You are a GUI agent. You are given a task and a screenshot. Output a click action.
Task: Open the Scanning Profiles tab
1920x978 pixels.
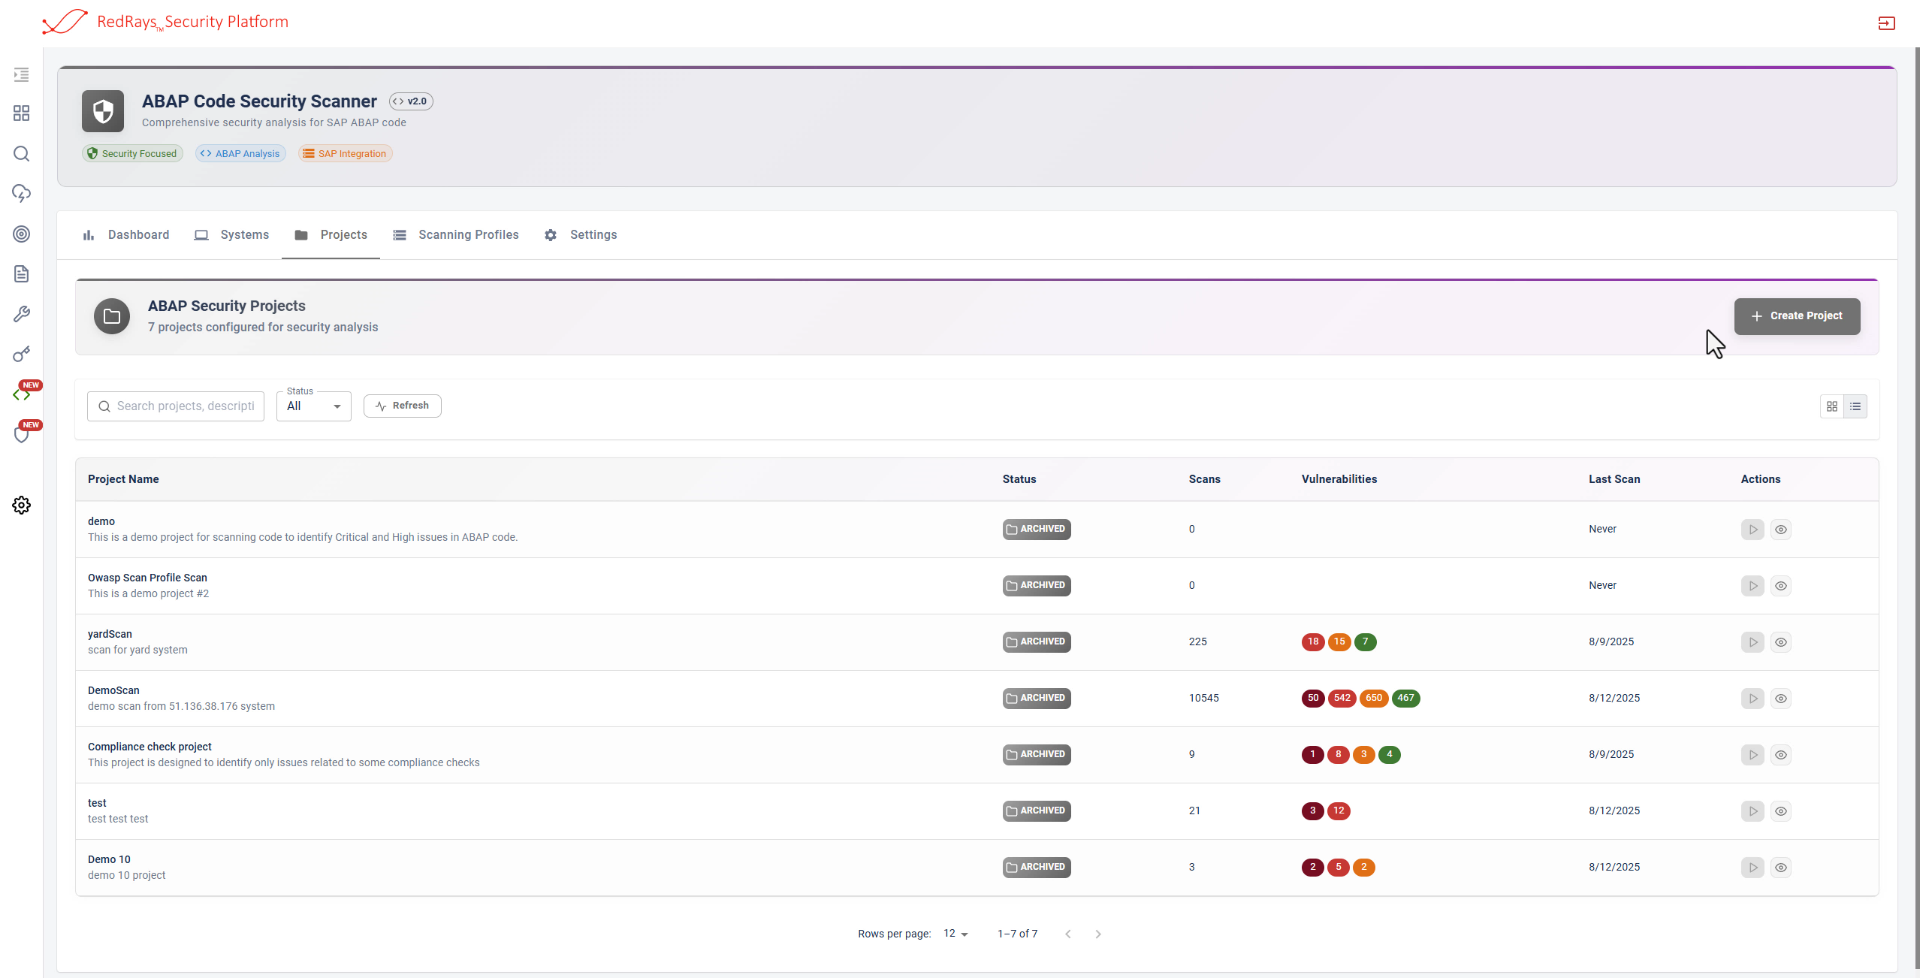pos(456,235)
